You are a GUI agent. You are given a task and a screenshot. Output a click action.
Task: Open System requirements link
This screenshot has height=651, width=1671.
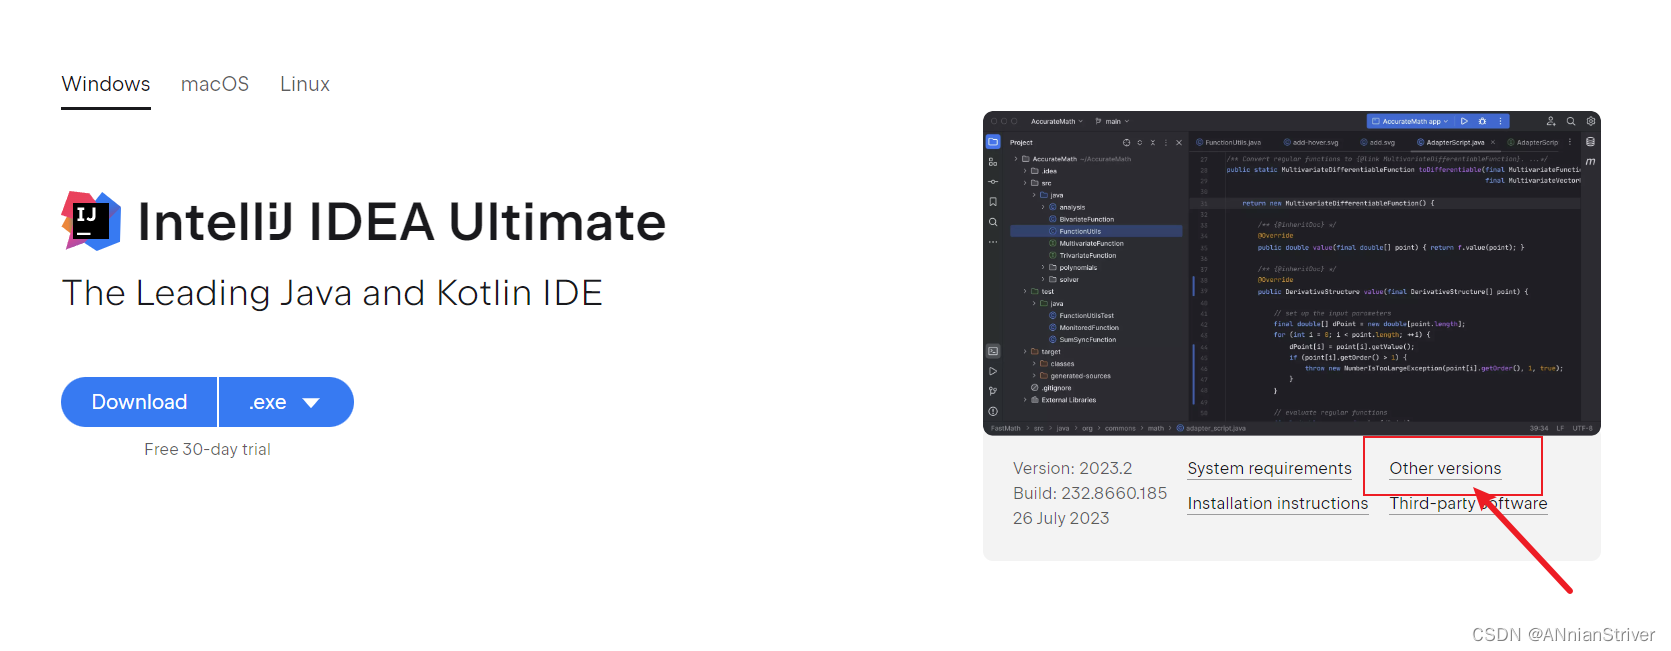(x=1269, y=469)
